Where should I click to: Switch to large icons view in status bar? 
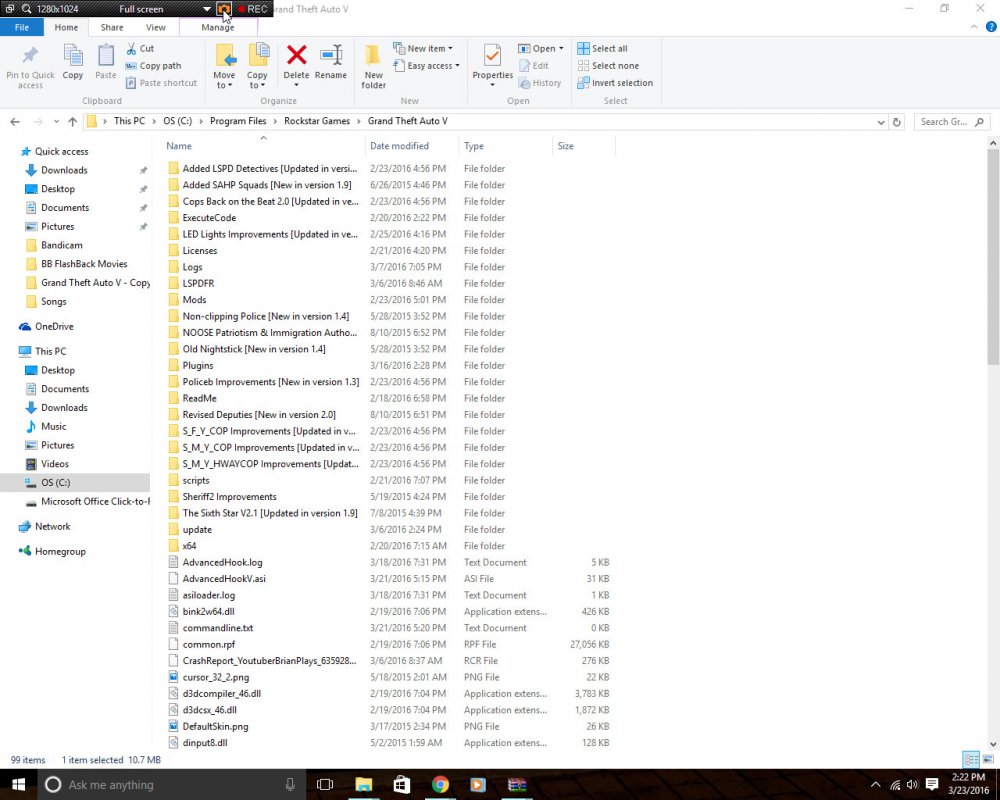[988, 759]
